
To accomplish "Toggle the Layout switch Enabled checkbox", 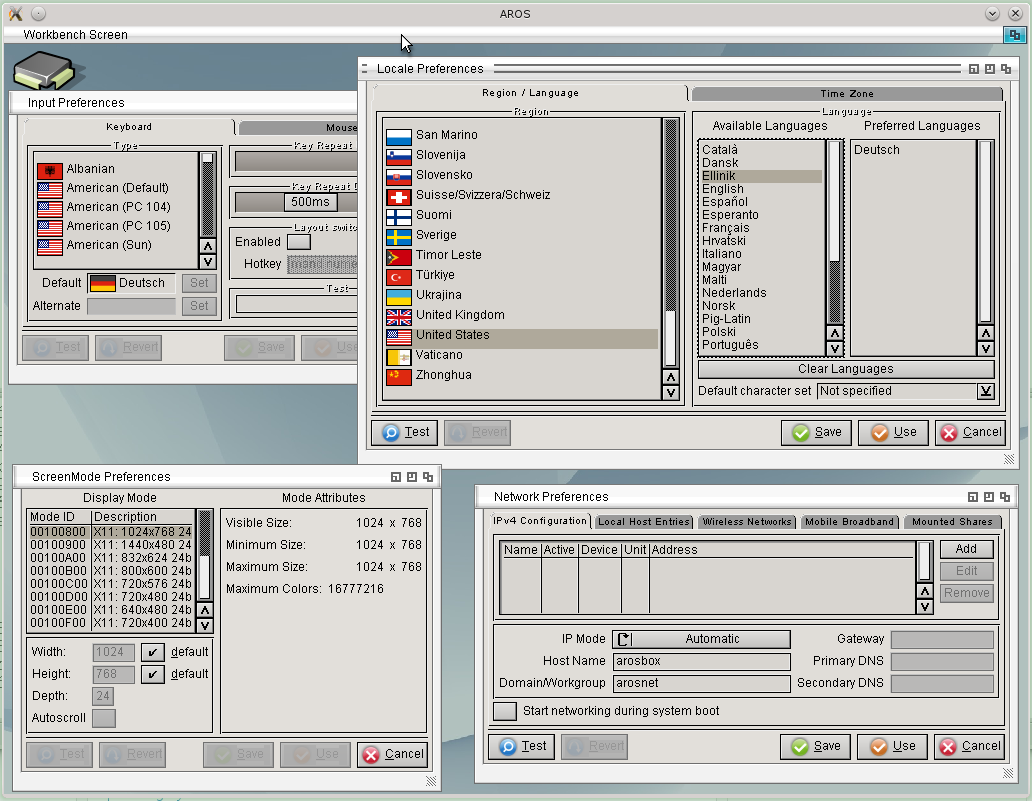I will 298,242.
